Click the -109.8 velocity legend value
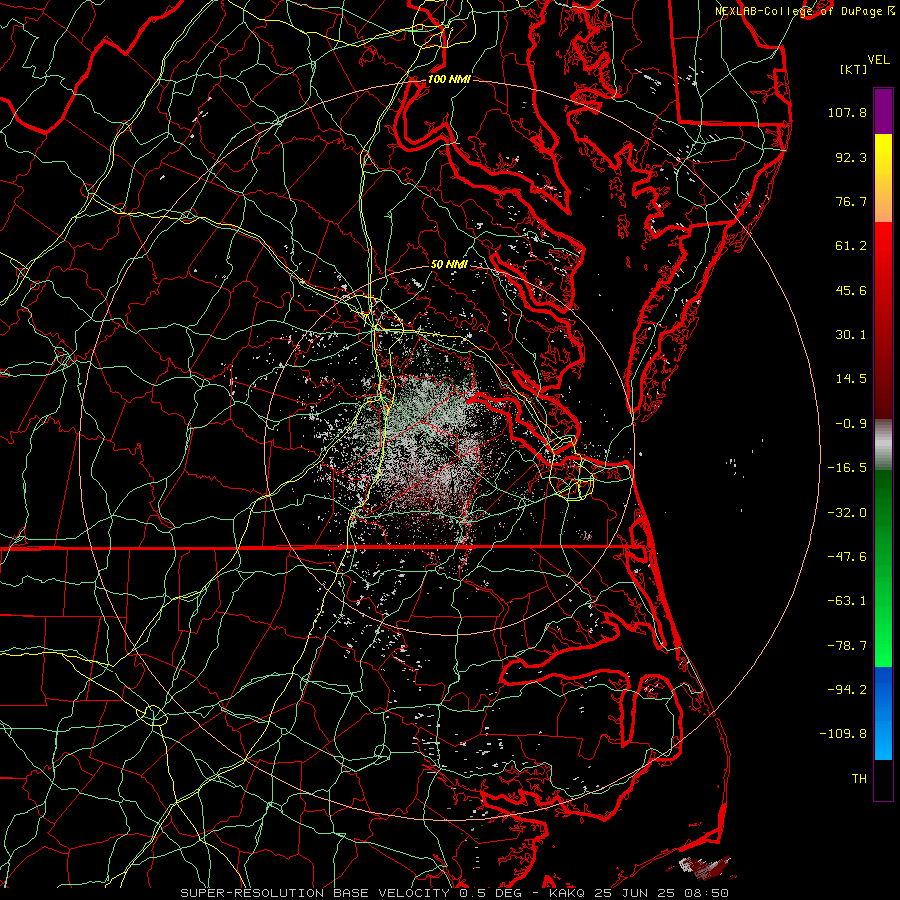This screenshot has width=900, height=900. pyautogui.click(x=844, y=734)
